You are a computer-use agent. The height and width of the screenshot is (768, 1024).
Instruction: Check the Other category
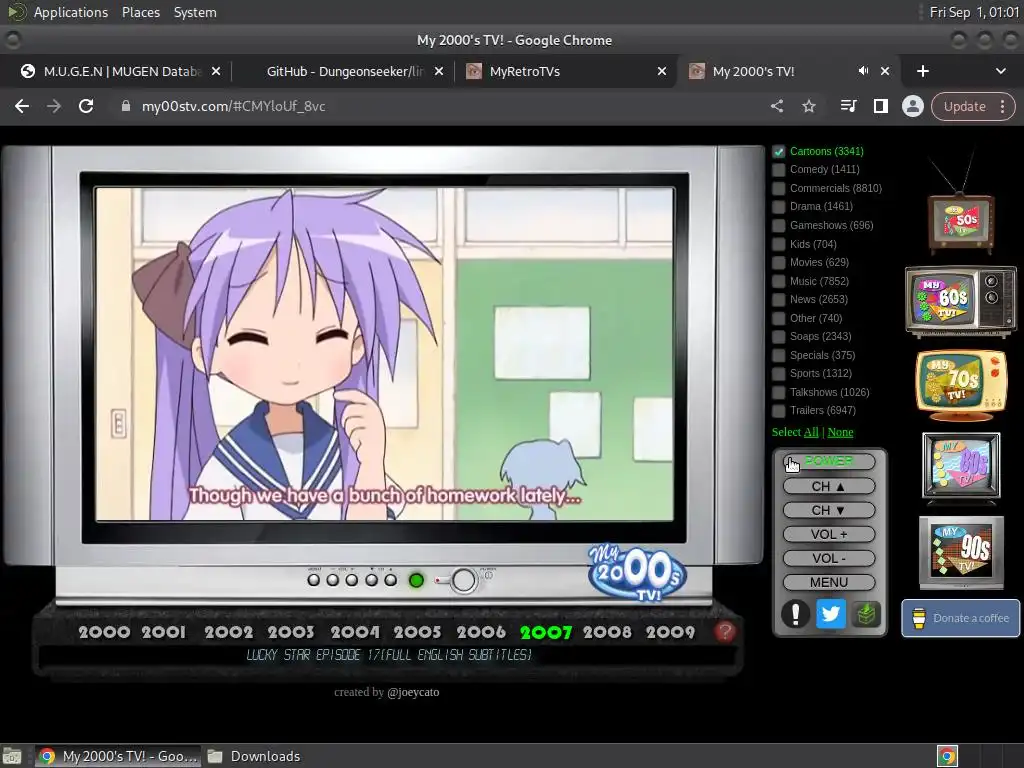coord(778,319)
